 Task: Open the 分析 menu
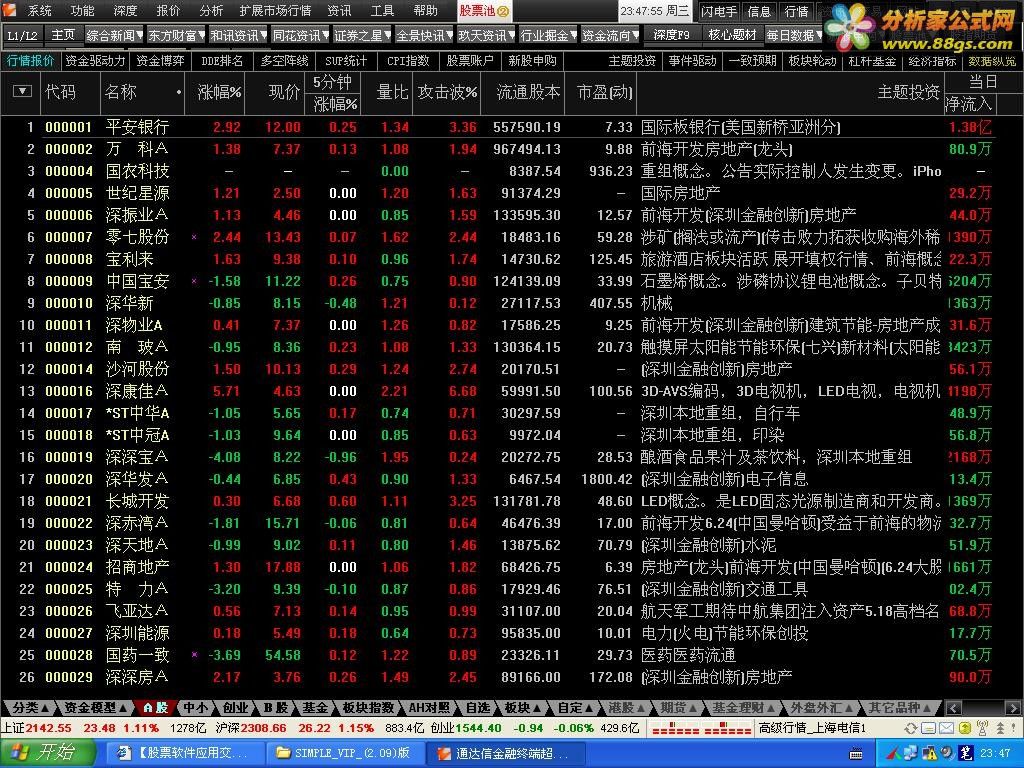coord(211,11)
